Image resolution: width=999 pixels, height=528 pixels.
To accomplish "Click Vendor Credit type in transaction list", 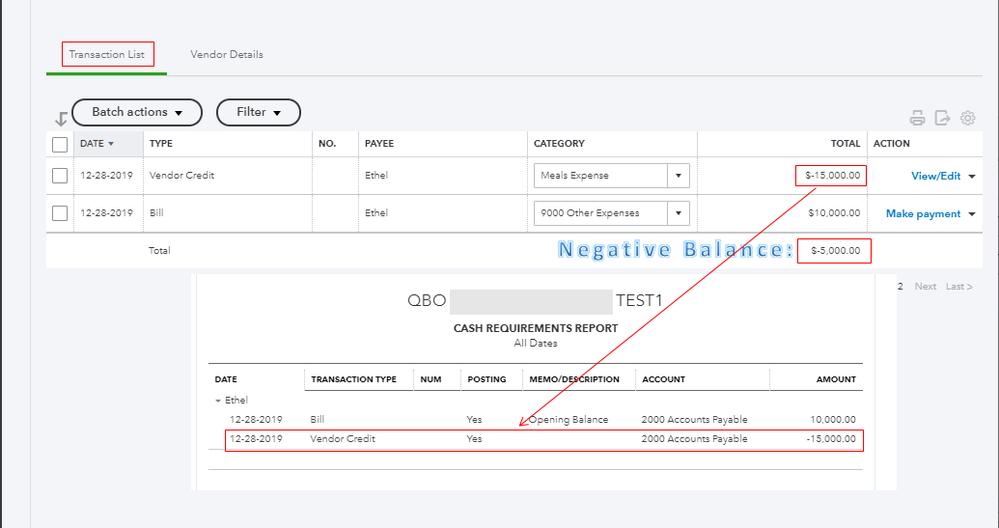I will coord(182,176).
